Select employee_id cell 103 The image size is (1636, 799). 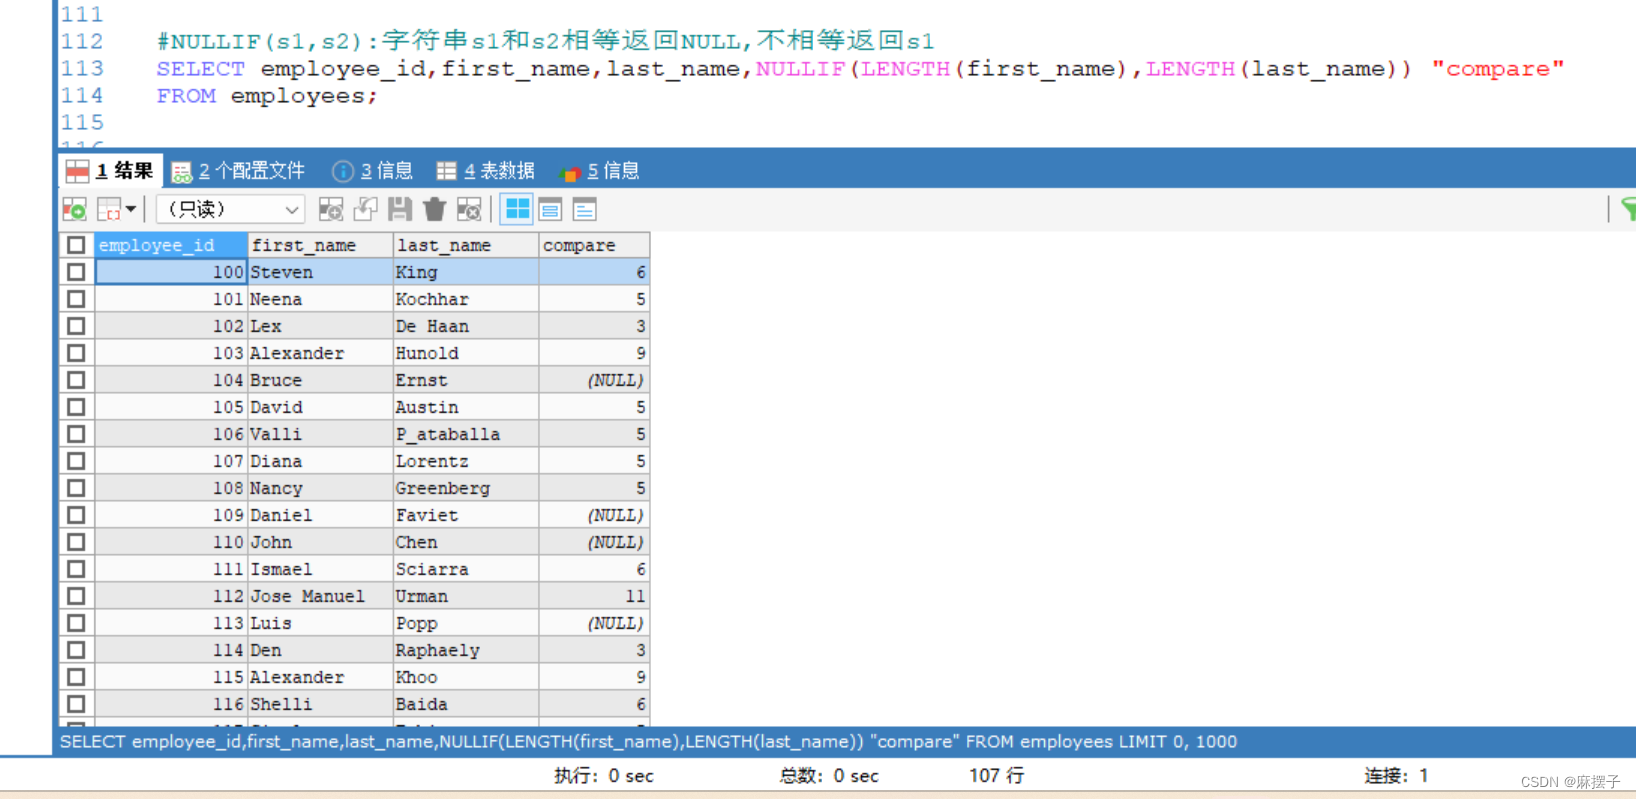tap(171, 353)
